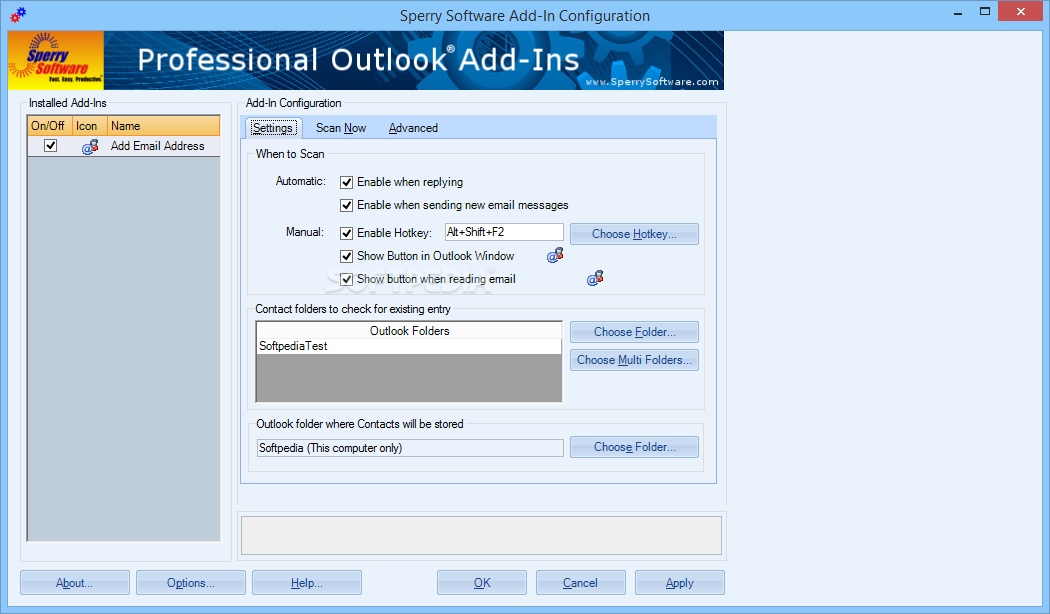1050x614 pixels.
Task: Apply the settings
Action: 680,583
